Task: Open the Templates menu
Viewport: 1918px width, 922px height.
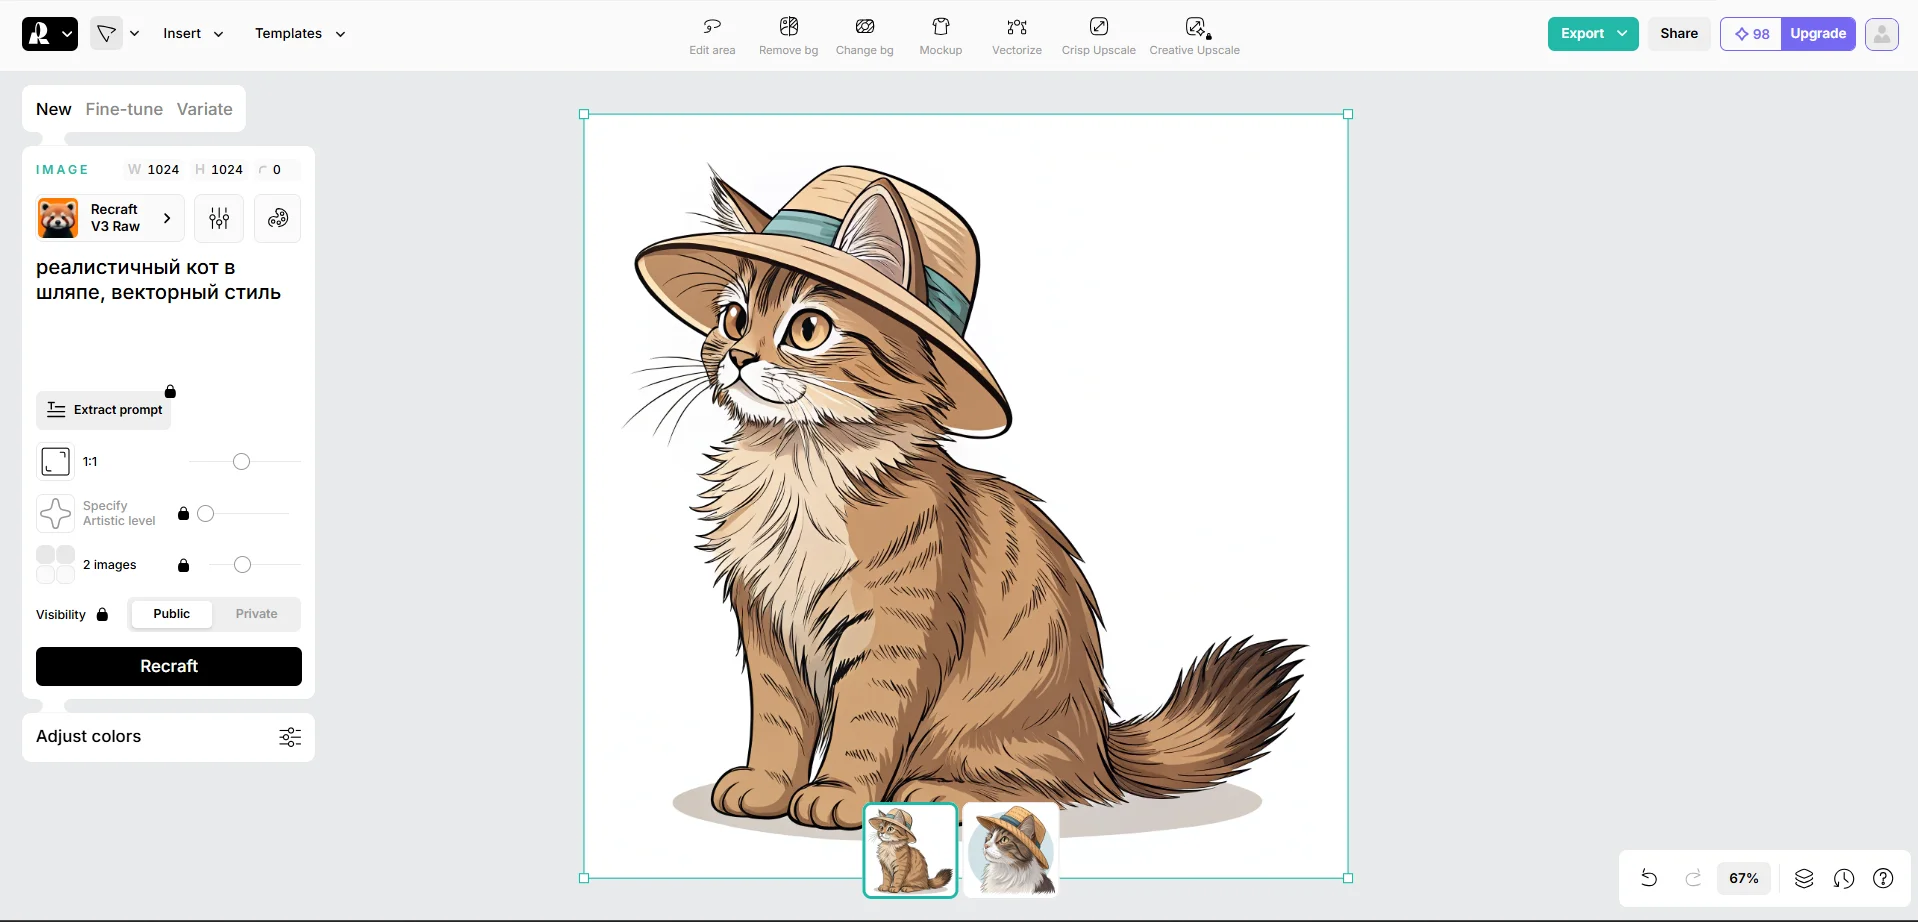Action: tap(300, 33)
